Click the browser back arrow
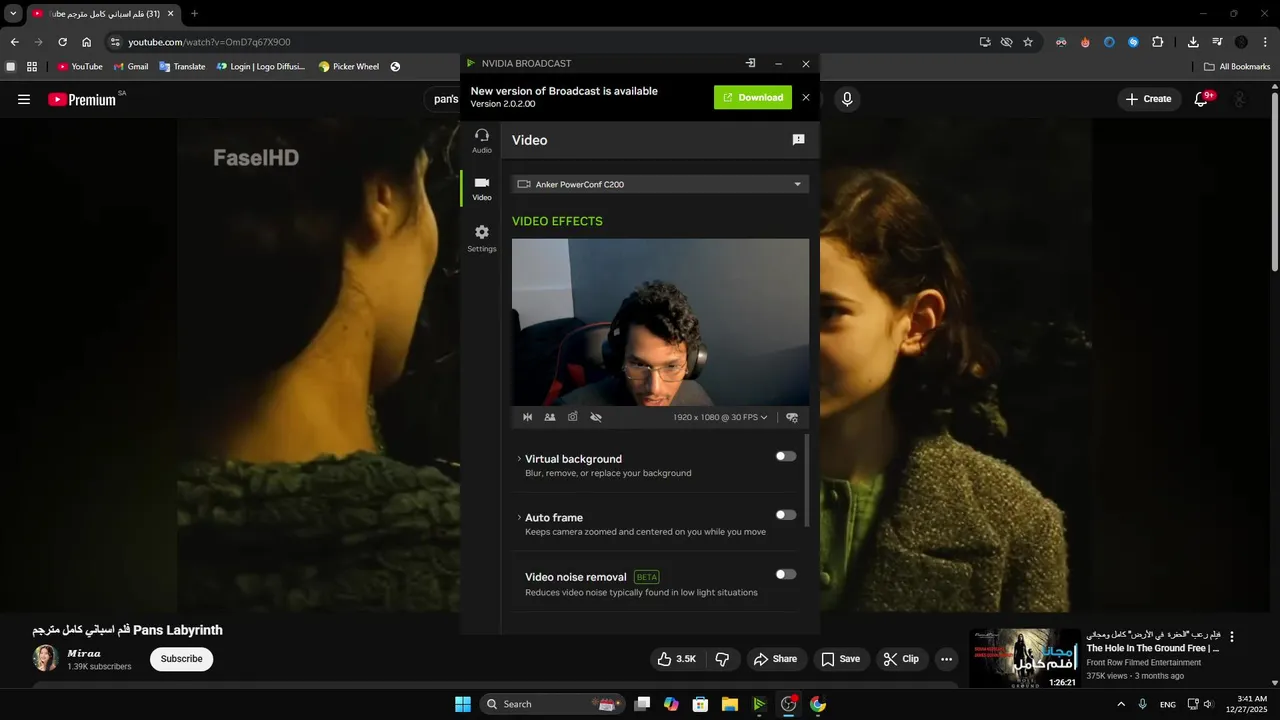The height and width of the screenshot is (720, 1280). [x=14, y=42]
